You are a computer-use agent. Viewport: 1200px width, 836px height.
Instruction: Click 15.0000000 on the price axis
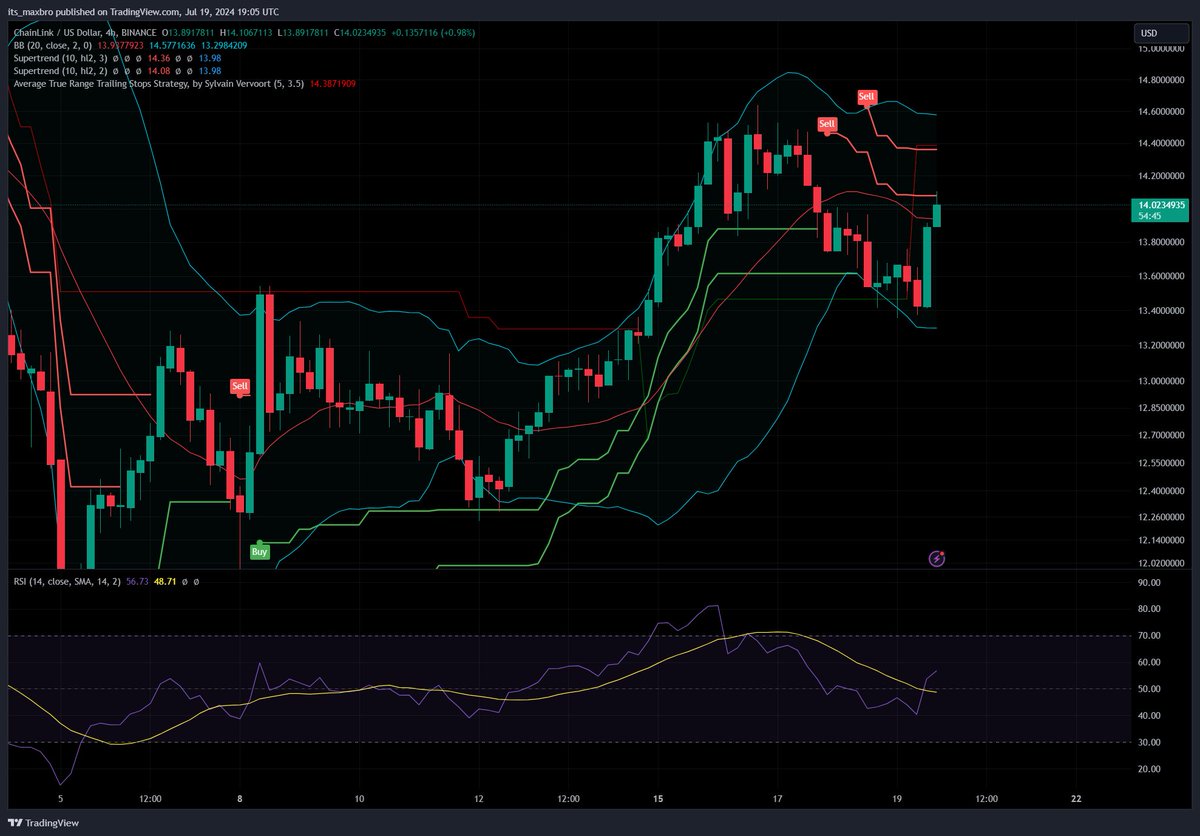[1163, 48]
